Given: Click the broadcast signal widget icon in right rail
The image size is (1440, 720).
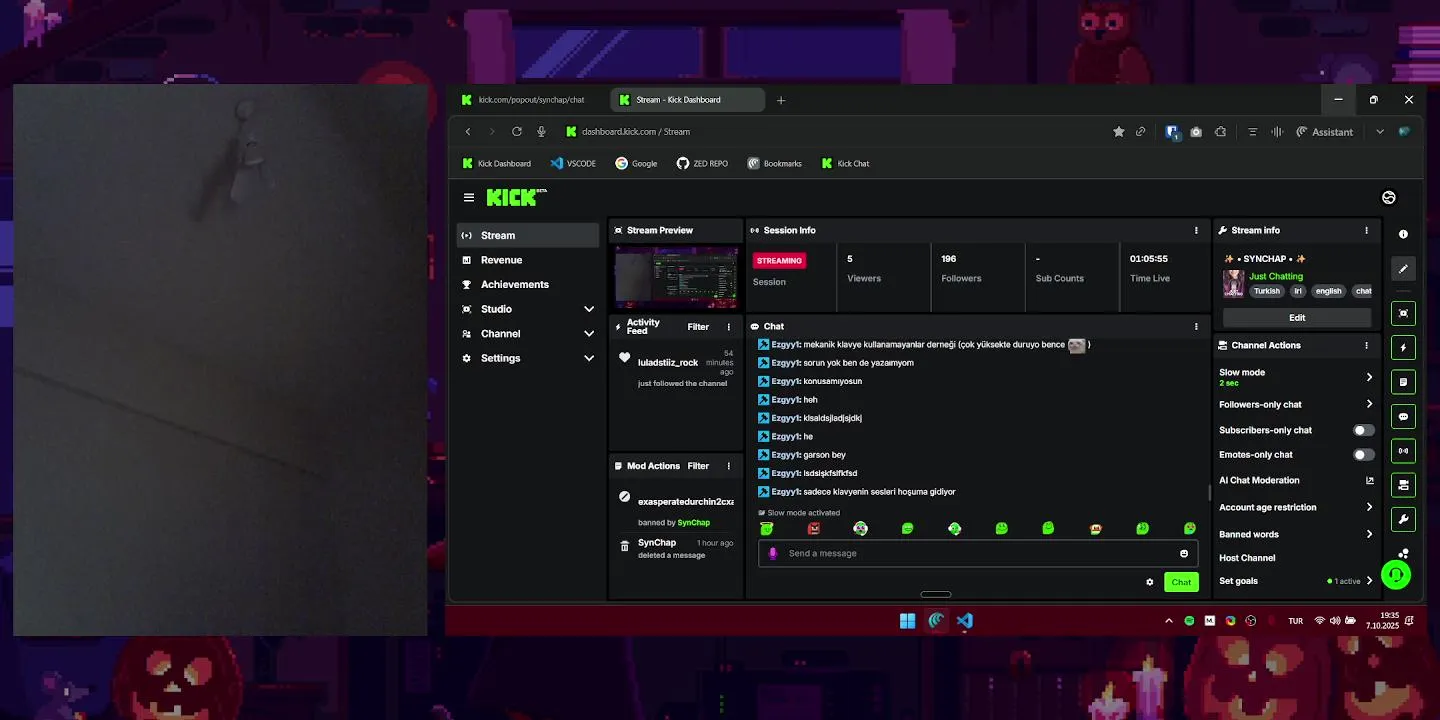Looking at the screenshot, I should click(x=1403, y=451).
